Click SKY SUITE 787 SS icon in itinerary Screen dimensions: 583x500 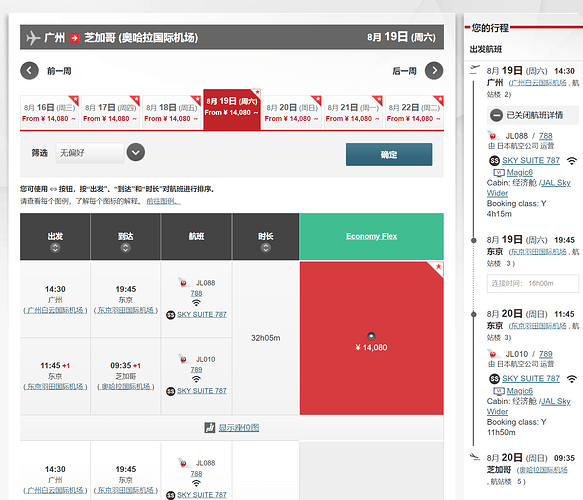point(494,161)
